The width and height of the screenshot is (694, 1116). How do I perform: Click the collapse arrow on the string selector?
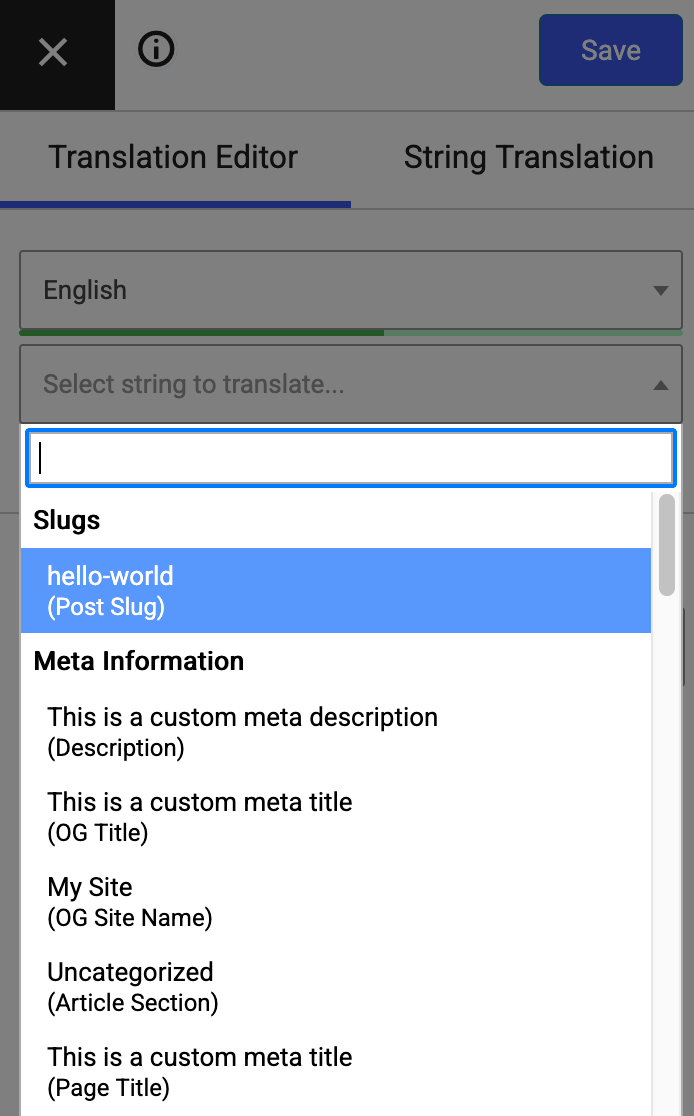660,383
